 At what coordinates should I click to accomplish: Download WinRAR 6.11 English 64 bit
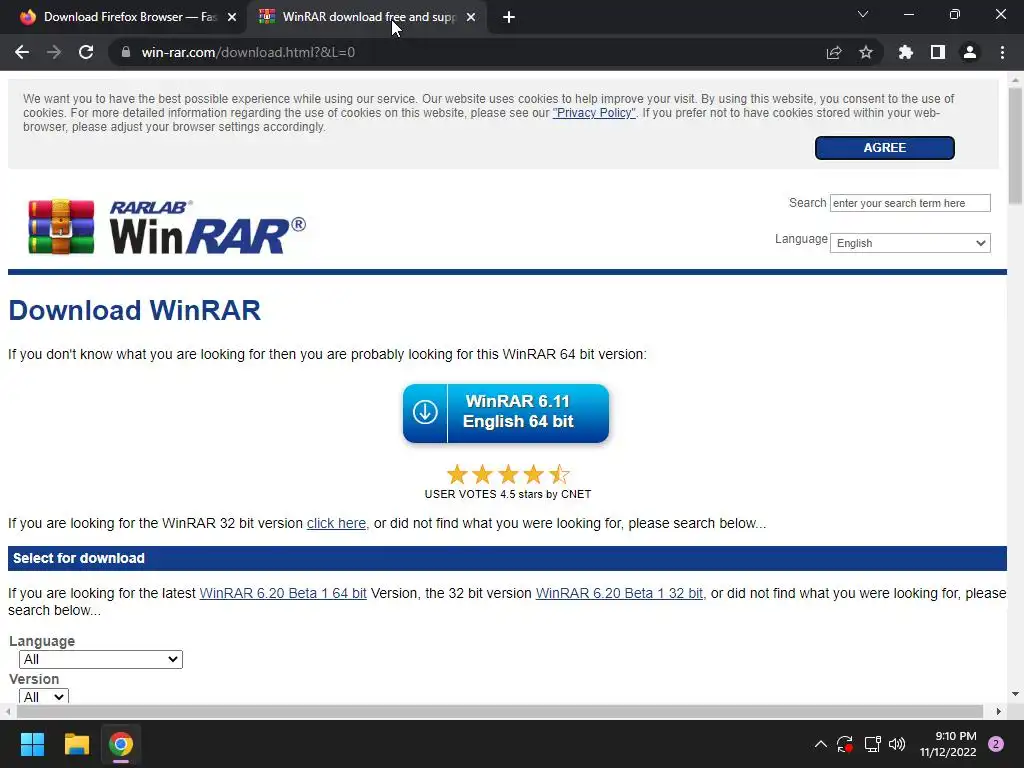click(505, 413)
